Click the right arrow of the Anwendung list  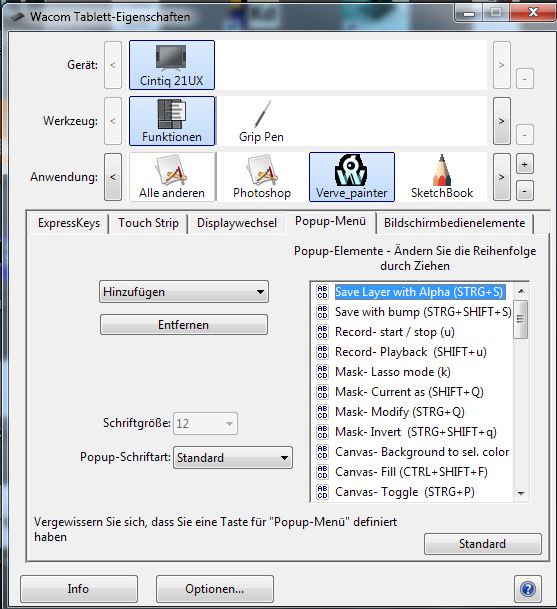(501, 177)
